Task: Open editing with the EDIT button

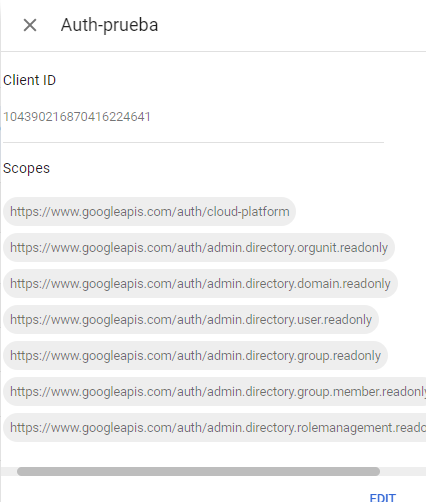Action: (383, 498)
